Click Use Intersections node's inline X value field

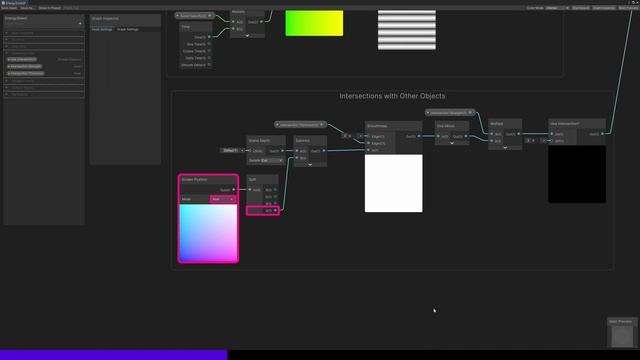click(x=532, y=140)
